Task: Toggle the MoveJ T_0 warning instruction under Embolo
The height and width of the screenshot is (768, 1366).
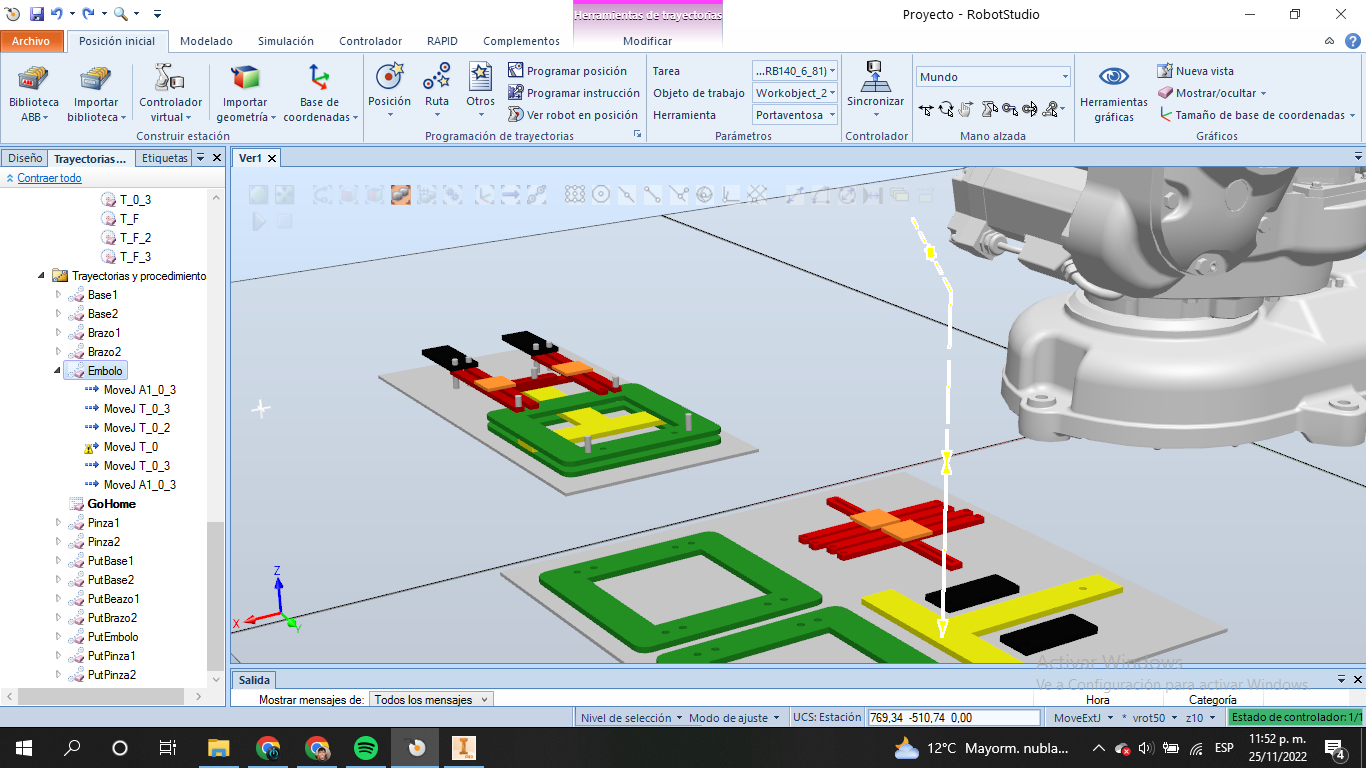Action: tap(130, 446)
